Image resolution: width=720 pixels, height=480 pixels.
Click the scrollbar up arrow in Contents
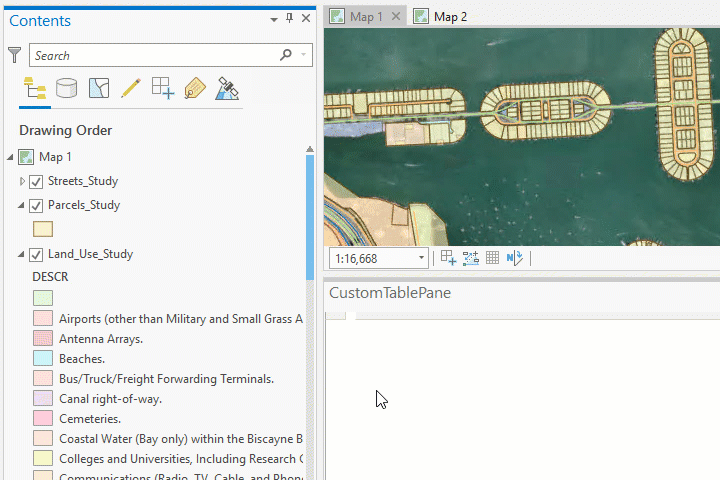[x=310, y=149]
